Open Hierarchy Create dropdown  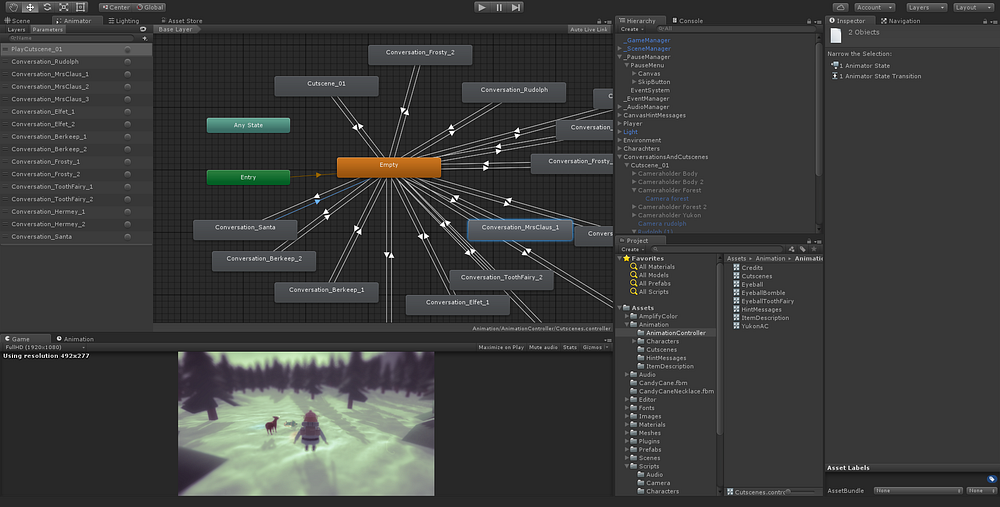tap(632, 29)
